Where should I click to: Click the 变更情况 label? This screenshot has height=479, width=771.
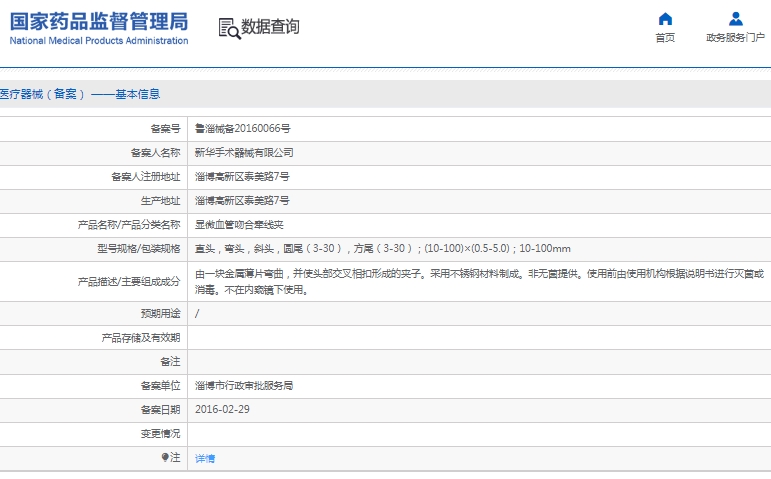160,433
